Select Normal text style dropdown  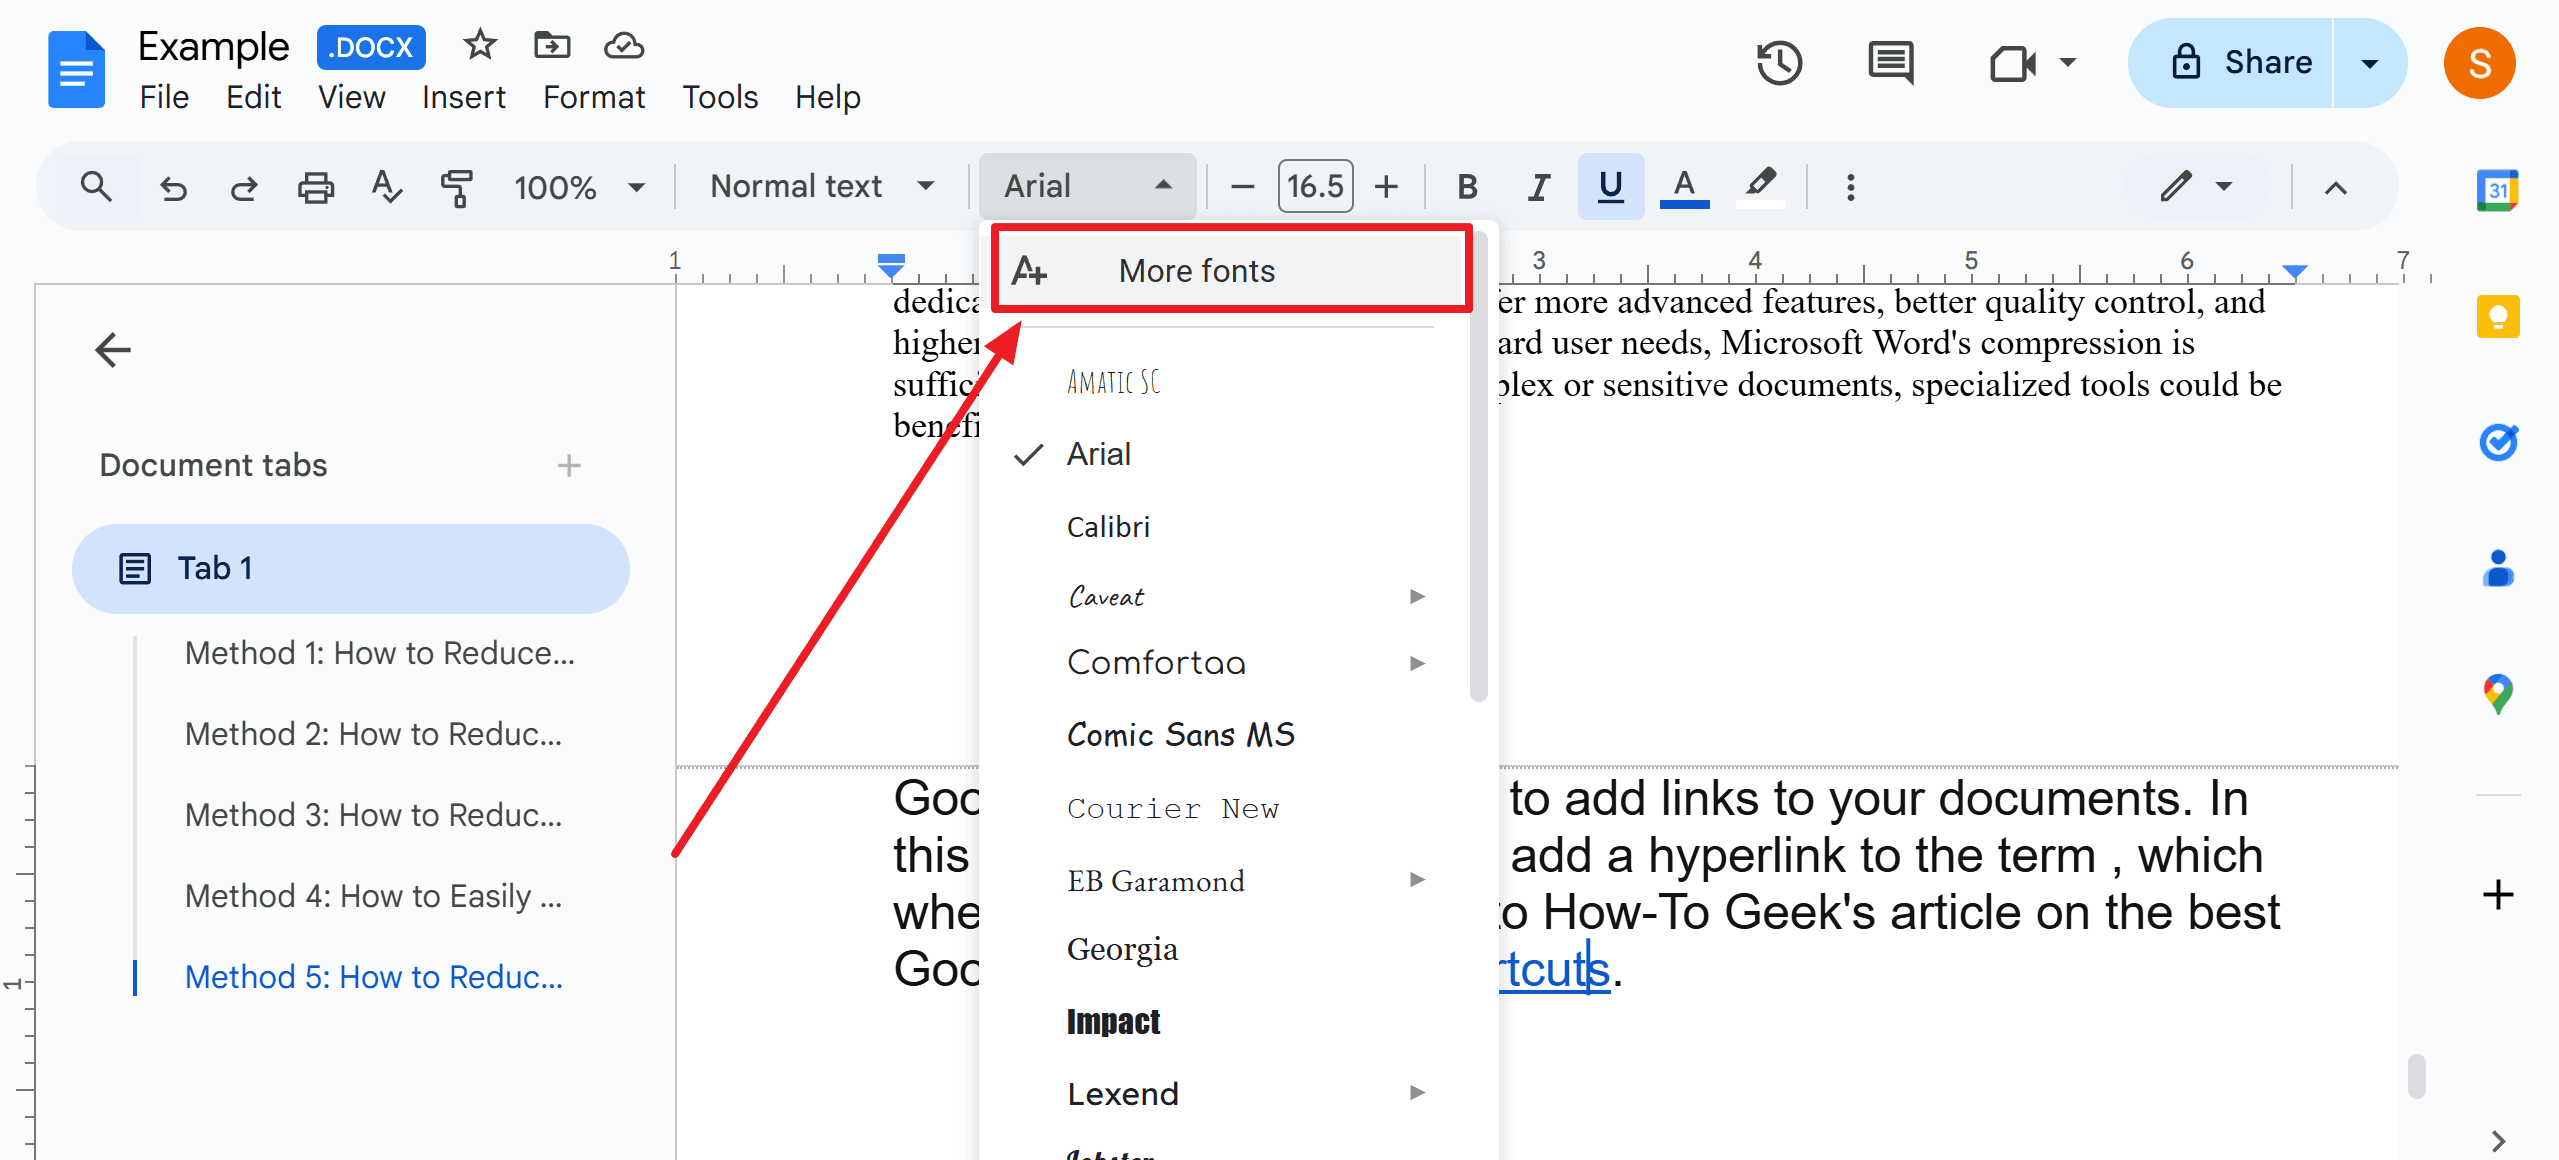click(x=811, y=186)
